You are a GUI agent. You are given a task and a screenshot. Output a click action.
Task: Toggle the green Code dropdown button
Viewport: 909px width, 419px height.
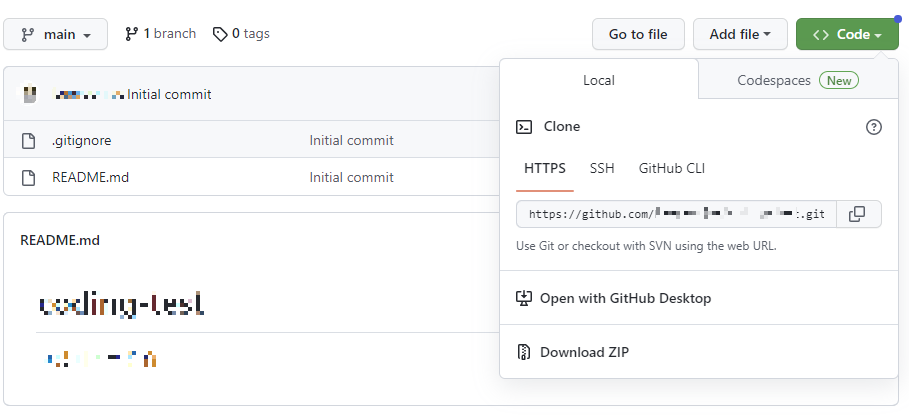pos(848,34)
